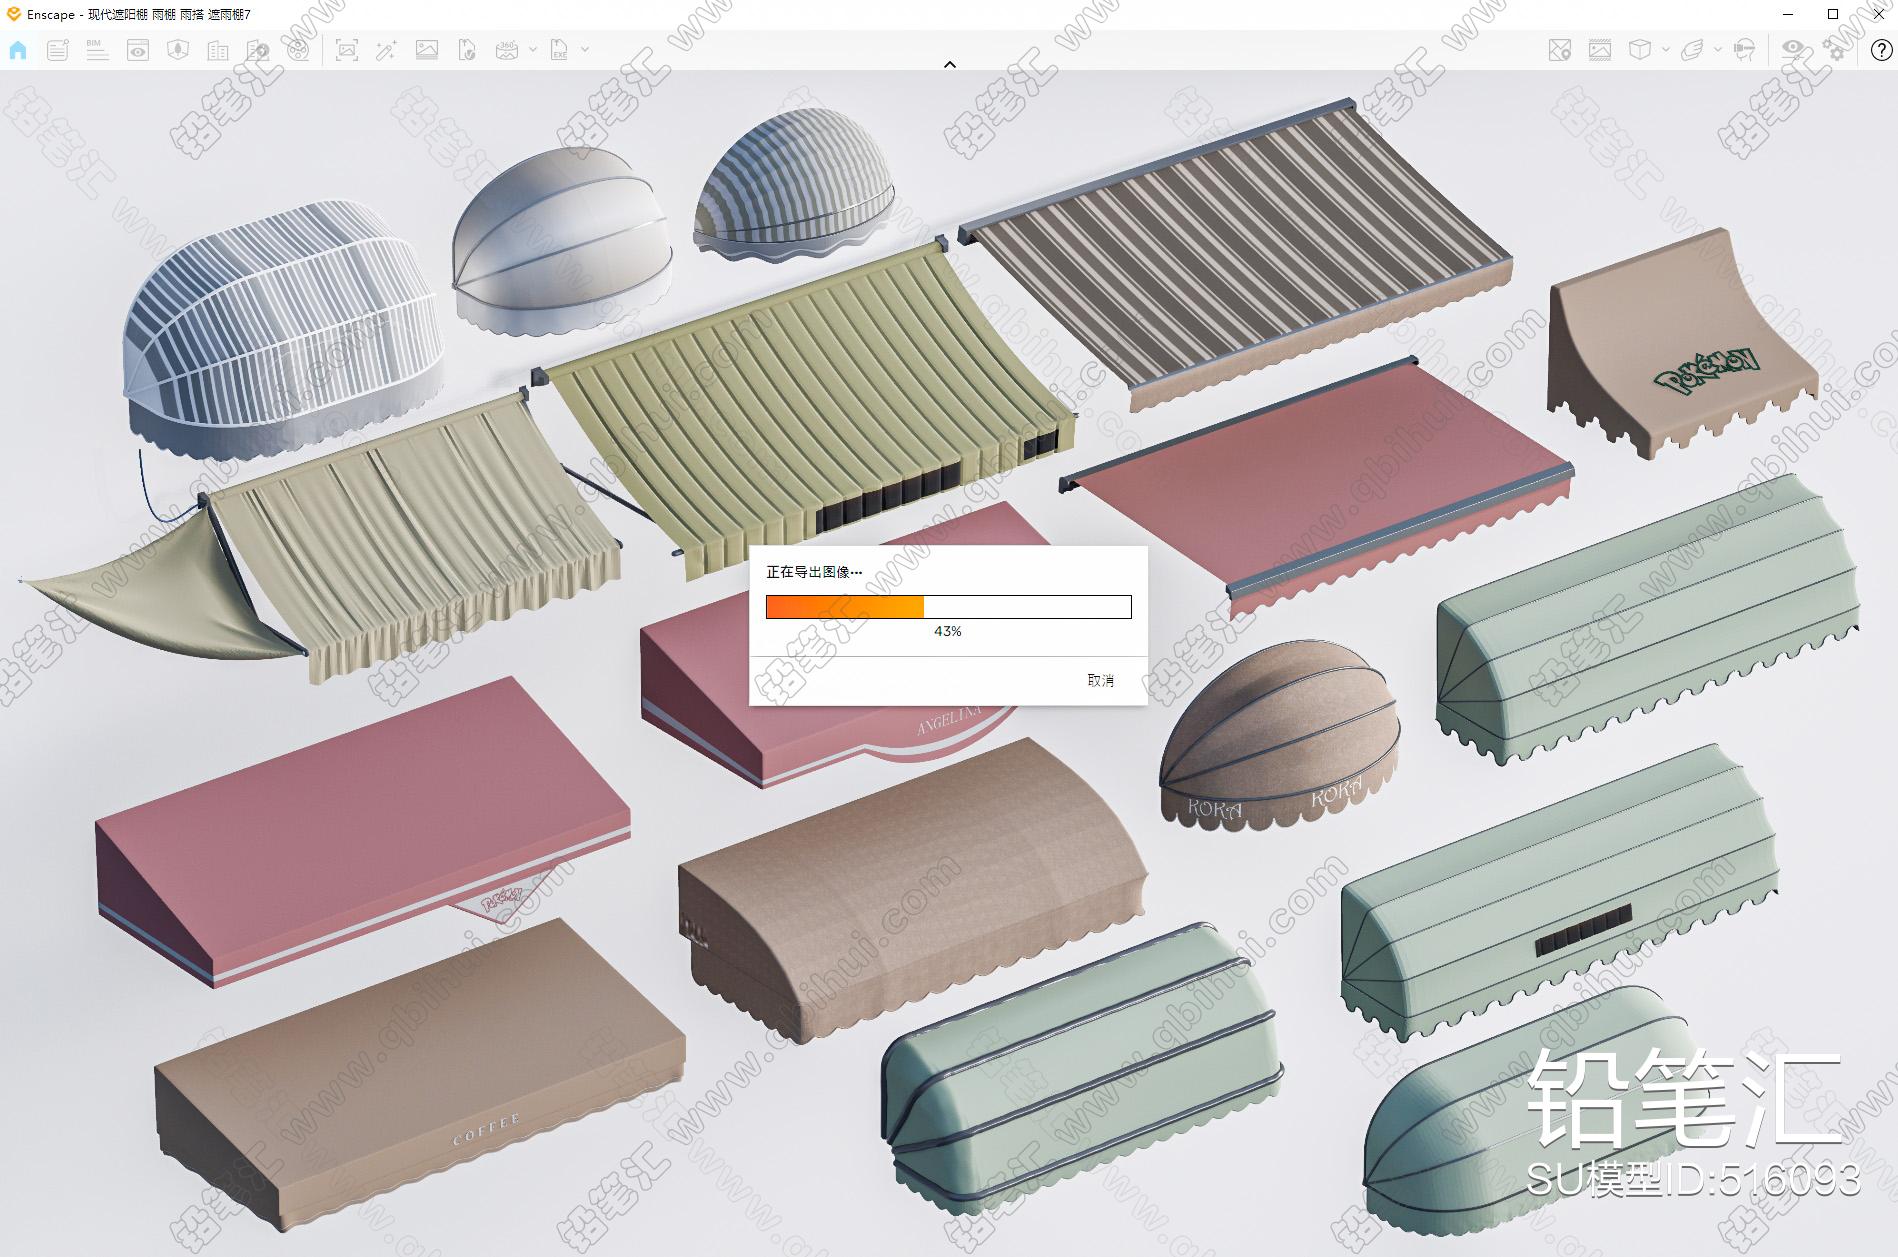Open the material map location icon
The height and width of the screenshot is (1257, 1898).
(1560, 50)
